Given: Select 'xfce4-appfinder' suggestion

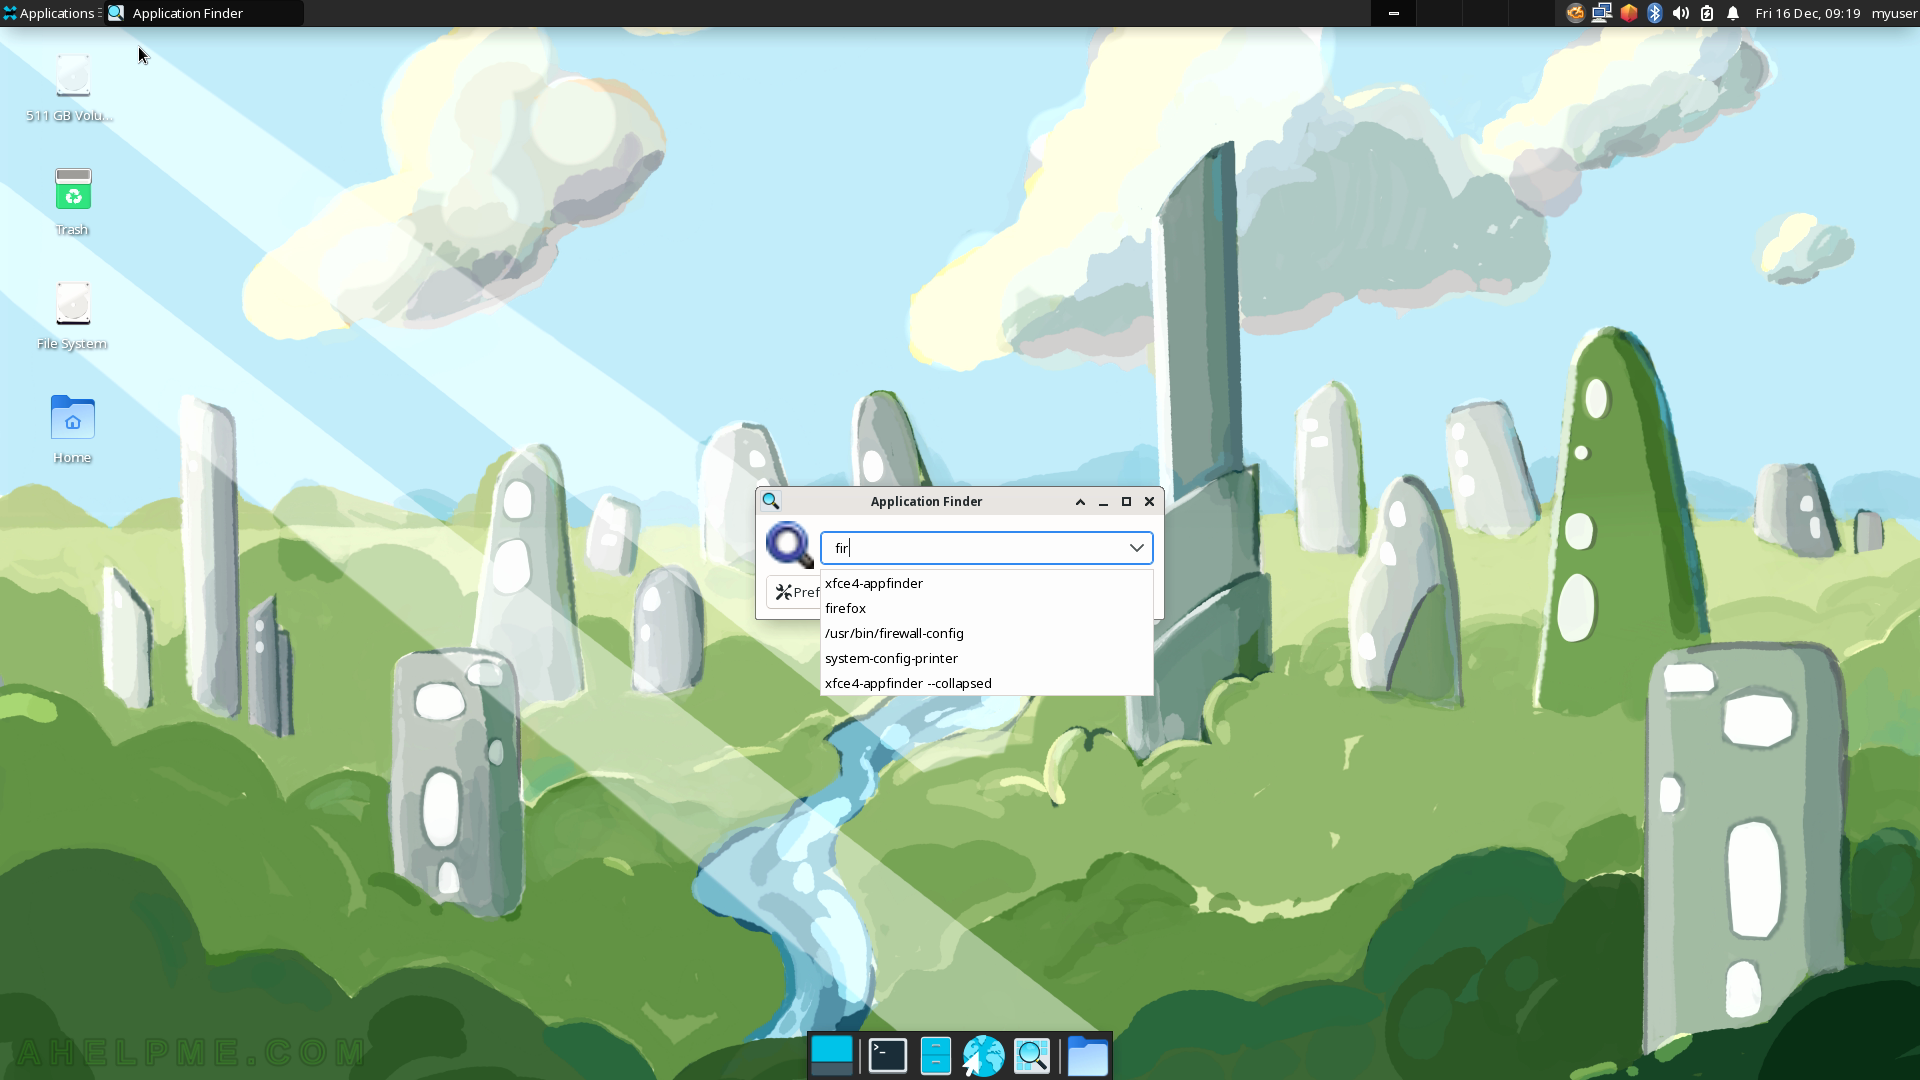Looking at the screenshot, I should (x=987, y=583).
